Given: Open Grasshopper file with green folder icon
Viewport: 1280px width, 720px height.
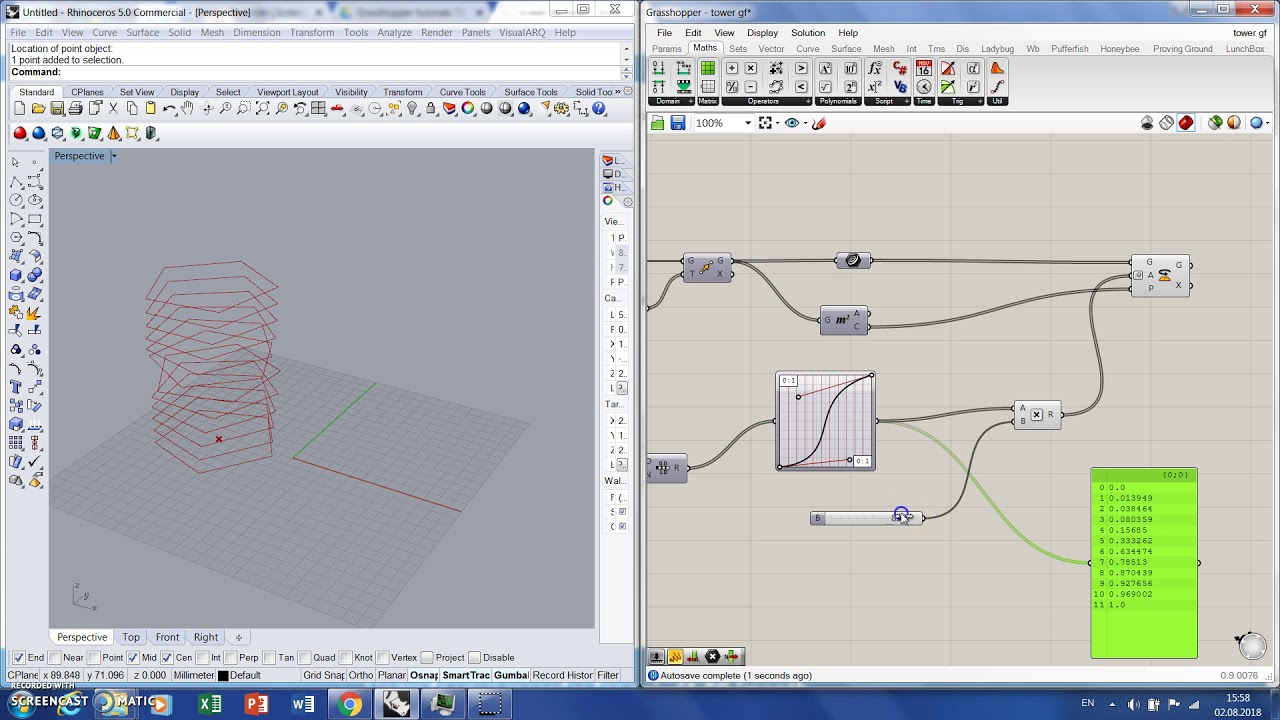Looking at the screenshot, I should (x=657, y=123).
